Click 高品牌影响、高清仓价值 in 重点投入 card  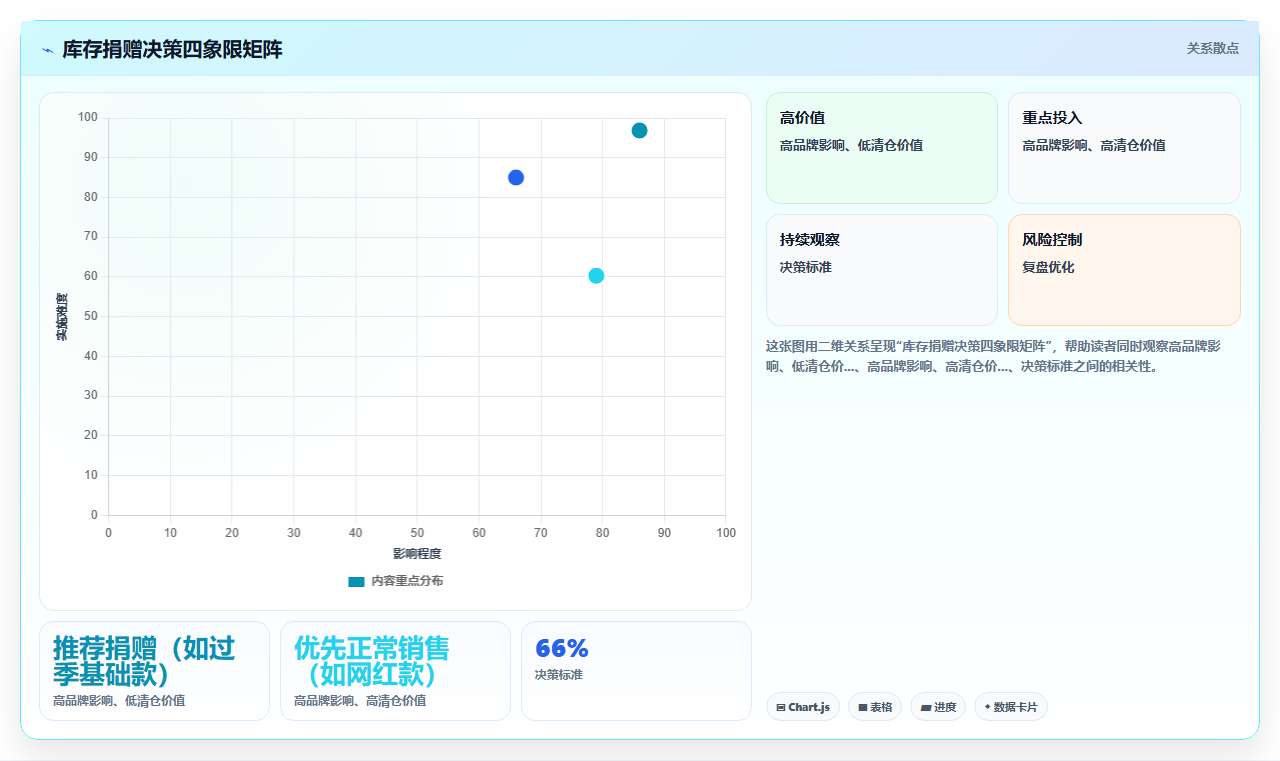coord(1094,146)
